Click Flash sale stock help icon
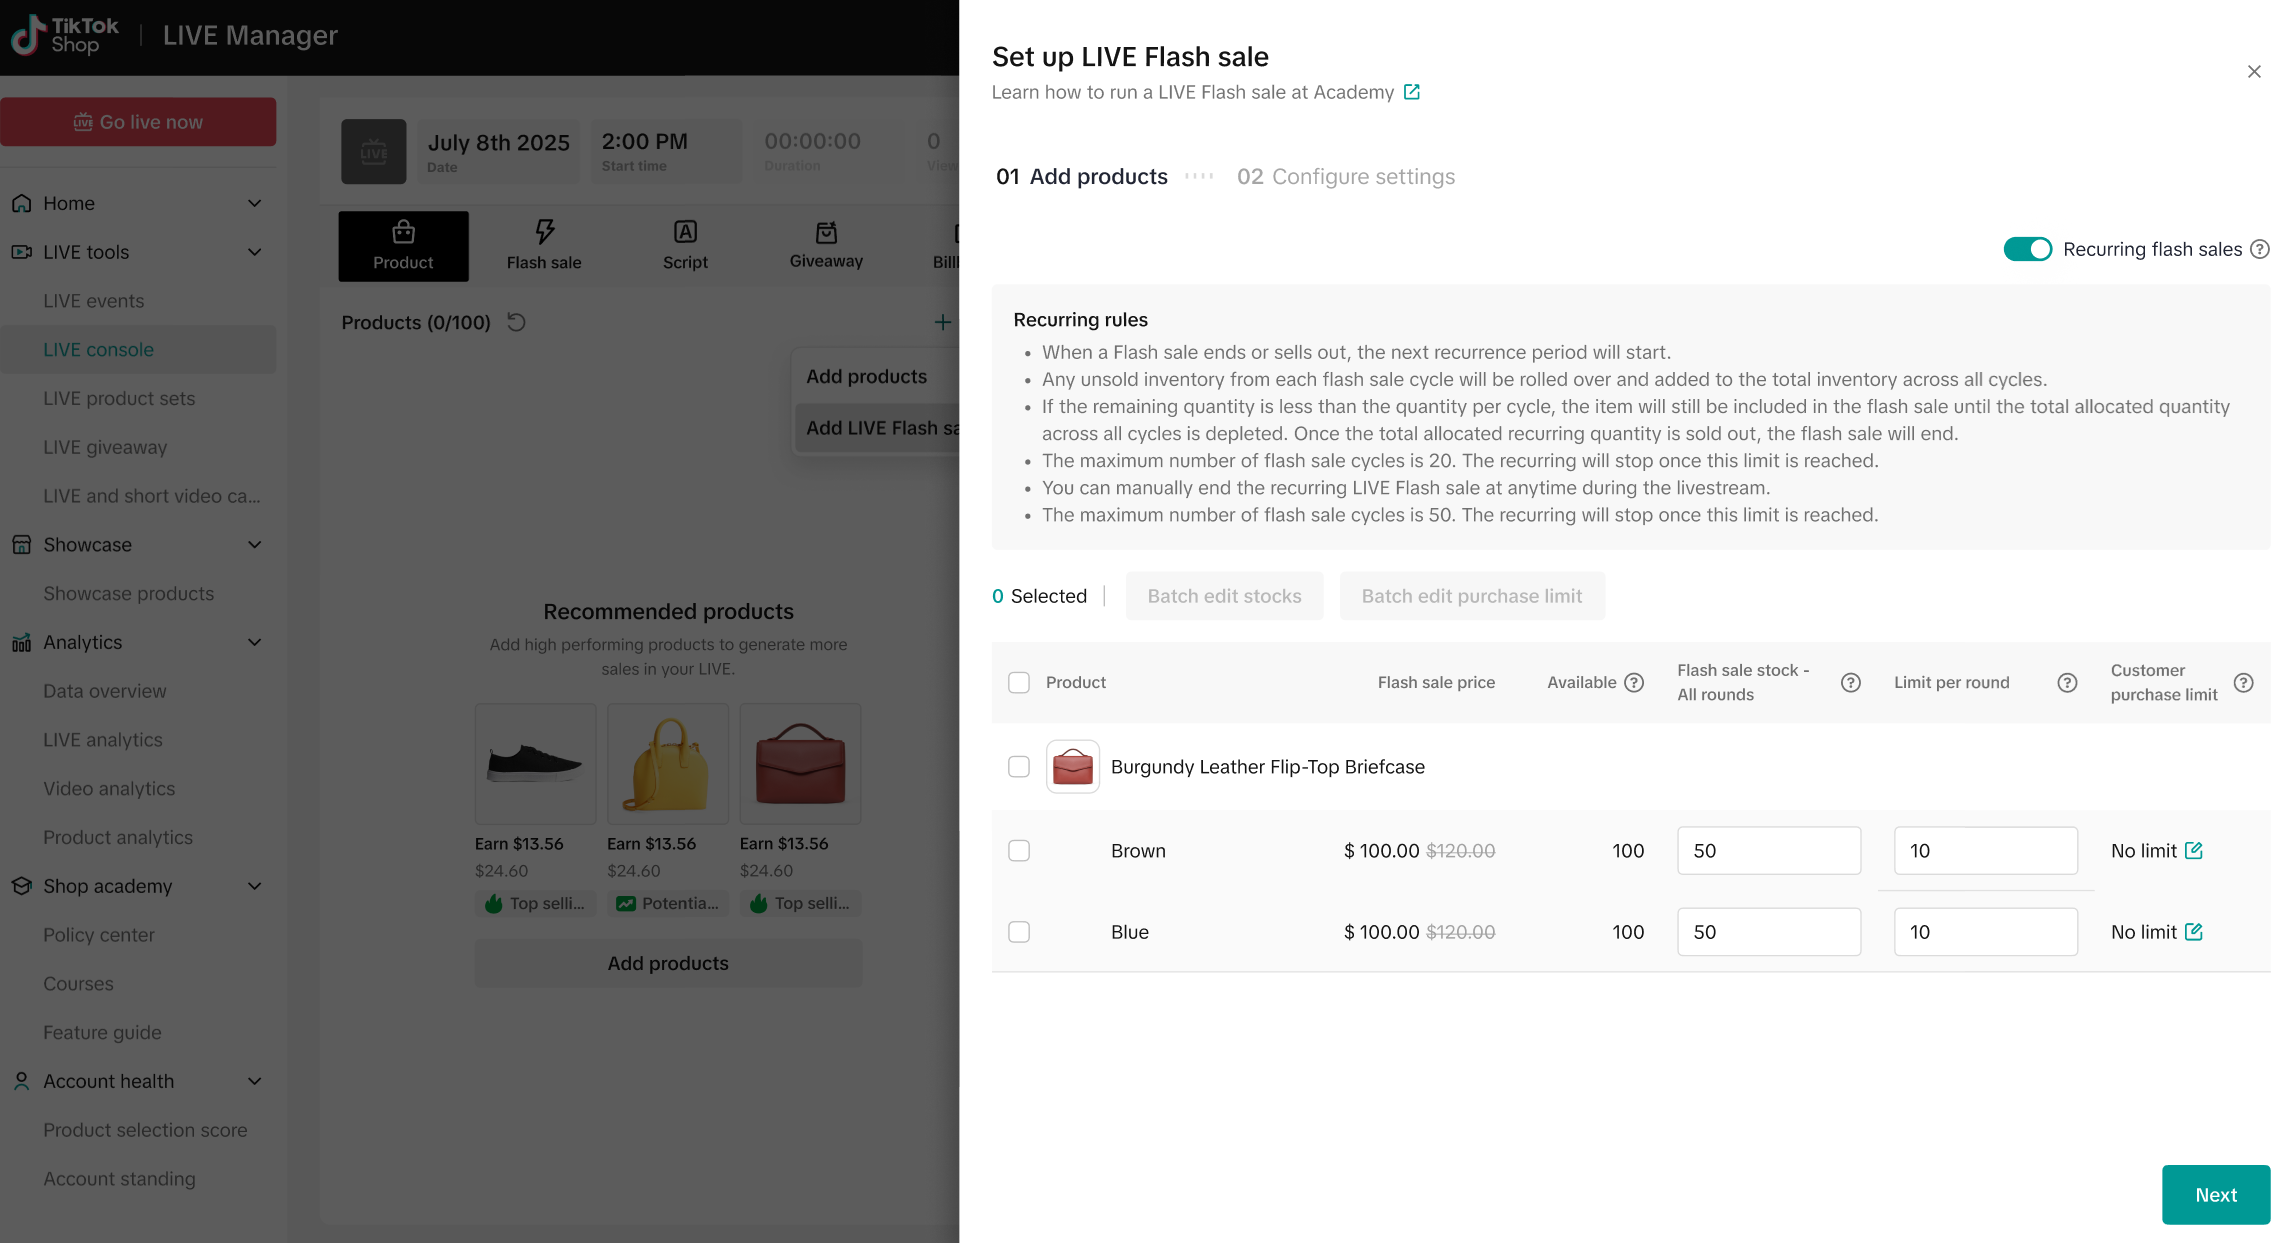Image resolution: width=2293 pixels, height=1243 pixels. [1850, 682]
